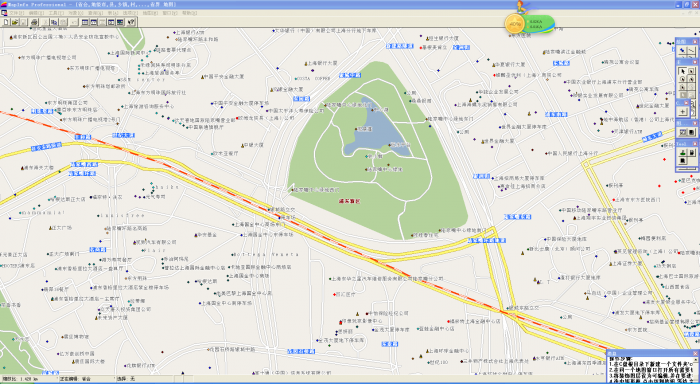Click the Print Window printer icon
Viewport: 700px width, 384px height.
(34, 22)
